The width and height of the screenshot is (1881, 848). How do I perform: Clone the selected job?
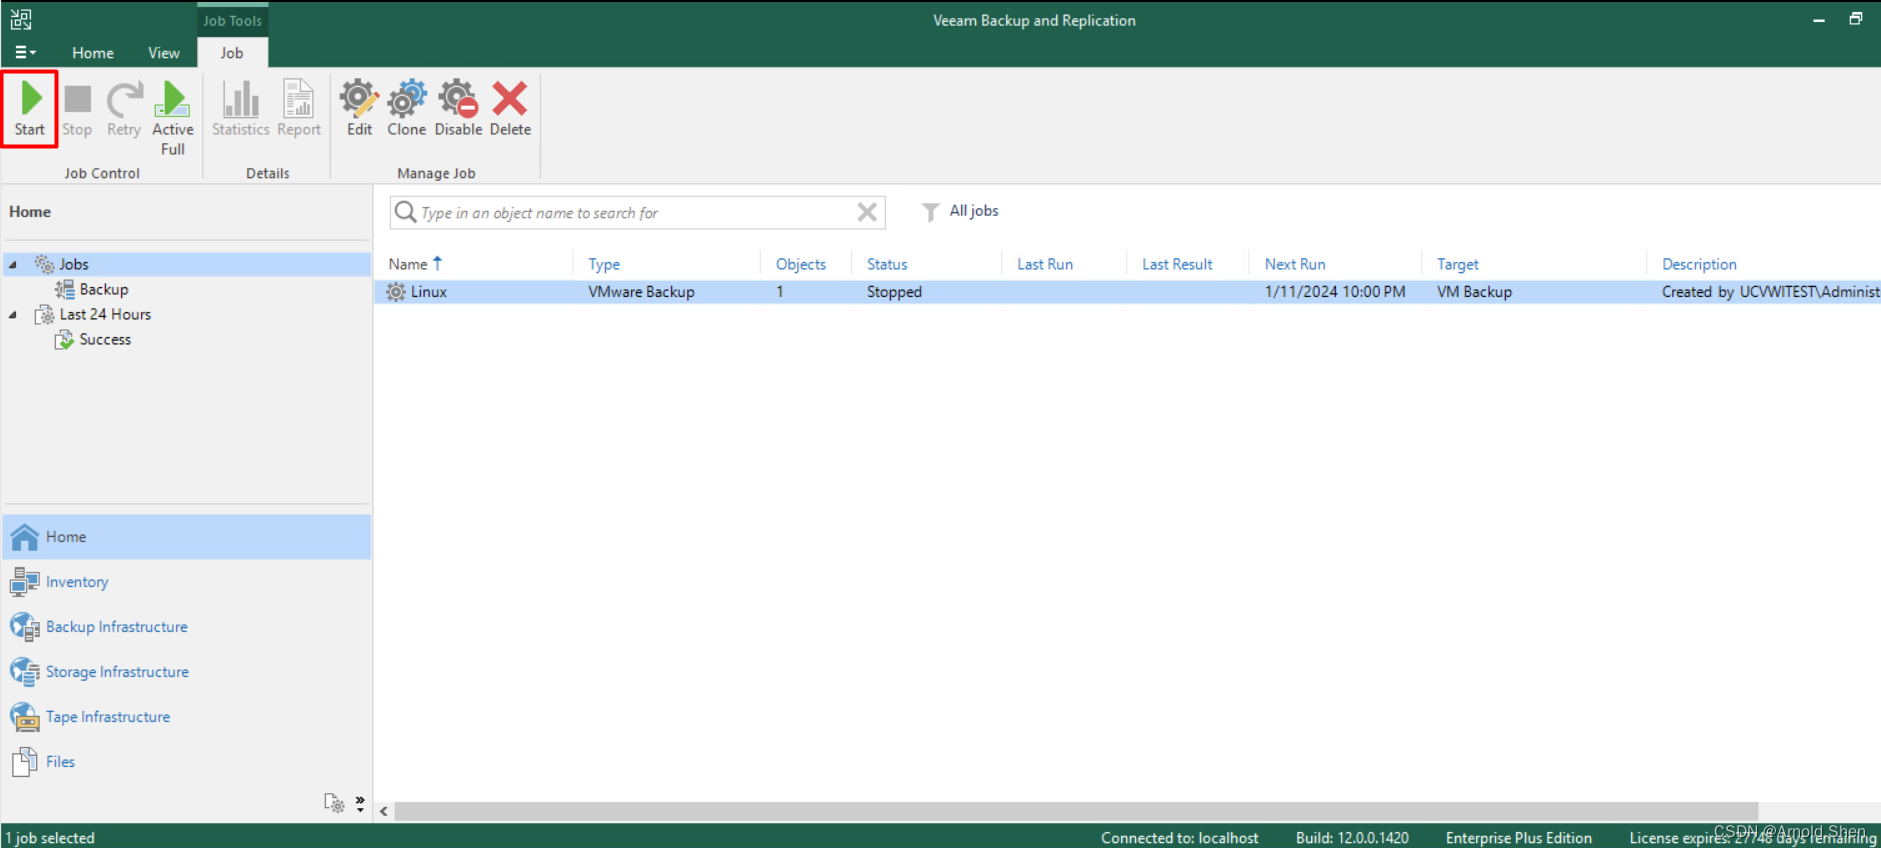click(407, 109)
